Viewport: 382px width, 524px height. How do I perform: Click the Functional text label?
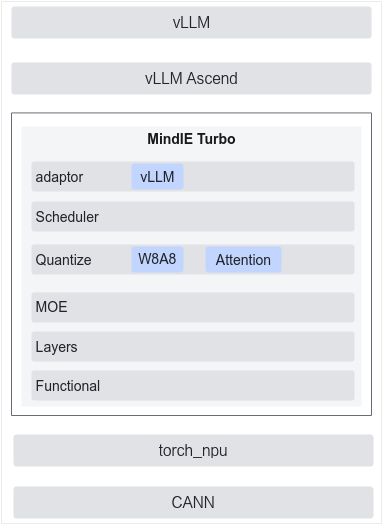[68, 386]
